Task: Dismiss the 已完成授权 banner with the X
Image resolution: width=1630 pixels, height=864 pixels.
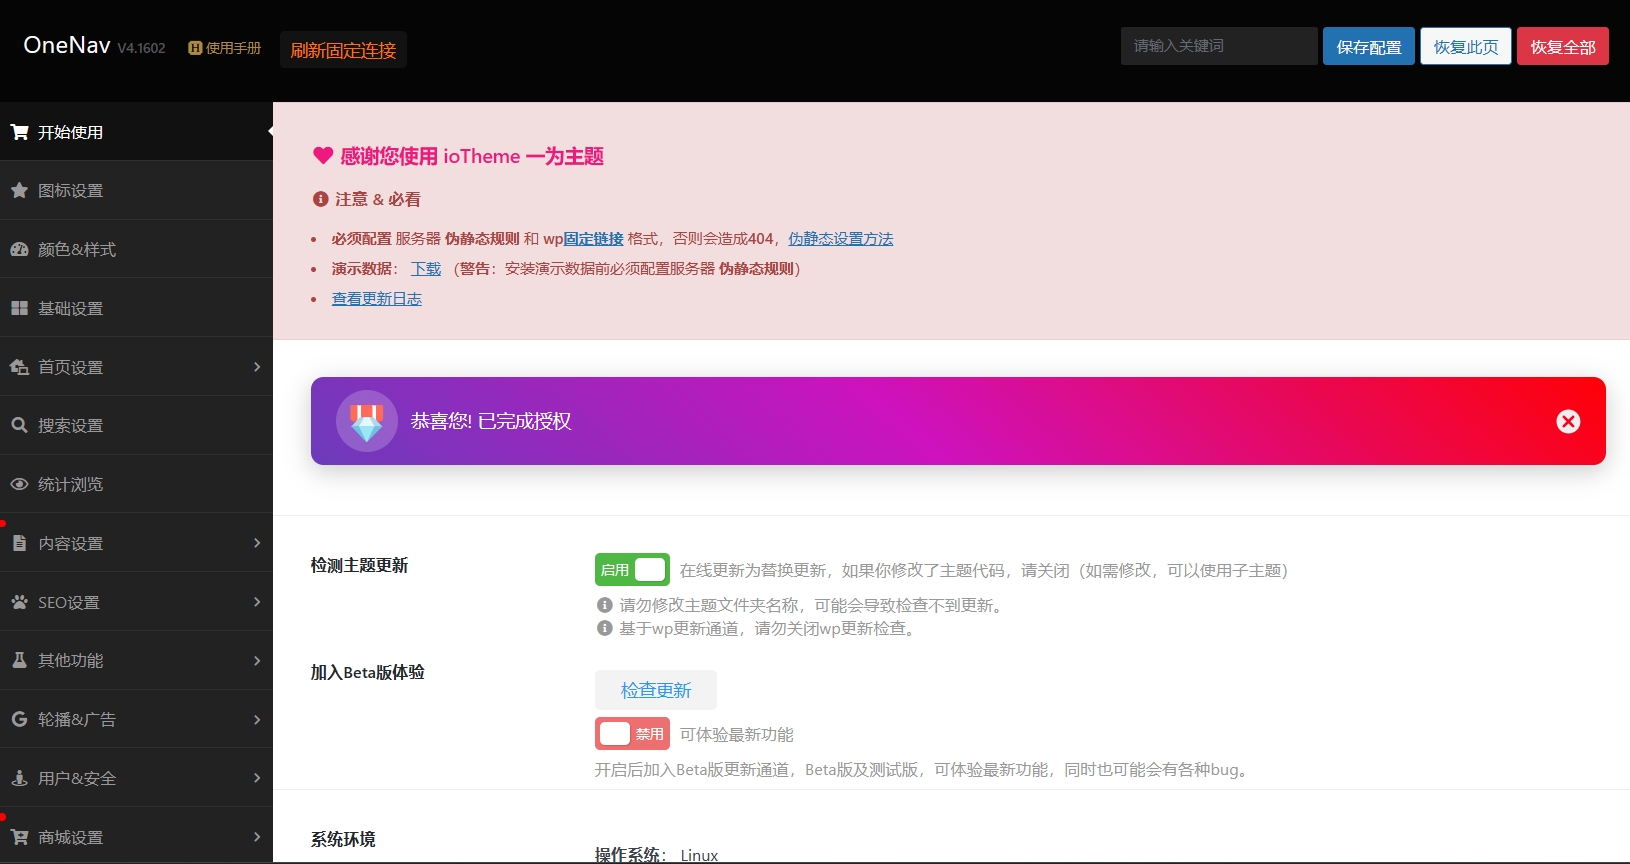Action: [x=1568, y=421]
